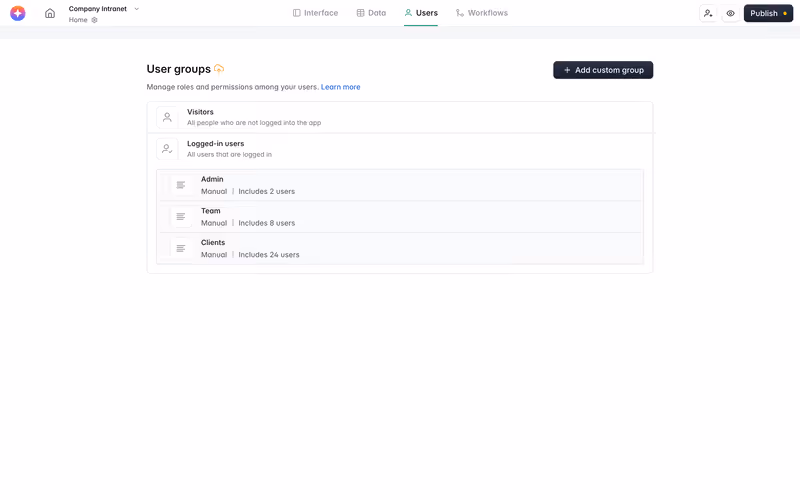Image resolution: width=800 pixels, height=500 pixels.
Task: Click the cloud sync icon beside User groups
Action: (x=219, y=68)
